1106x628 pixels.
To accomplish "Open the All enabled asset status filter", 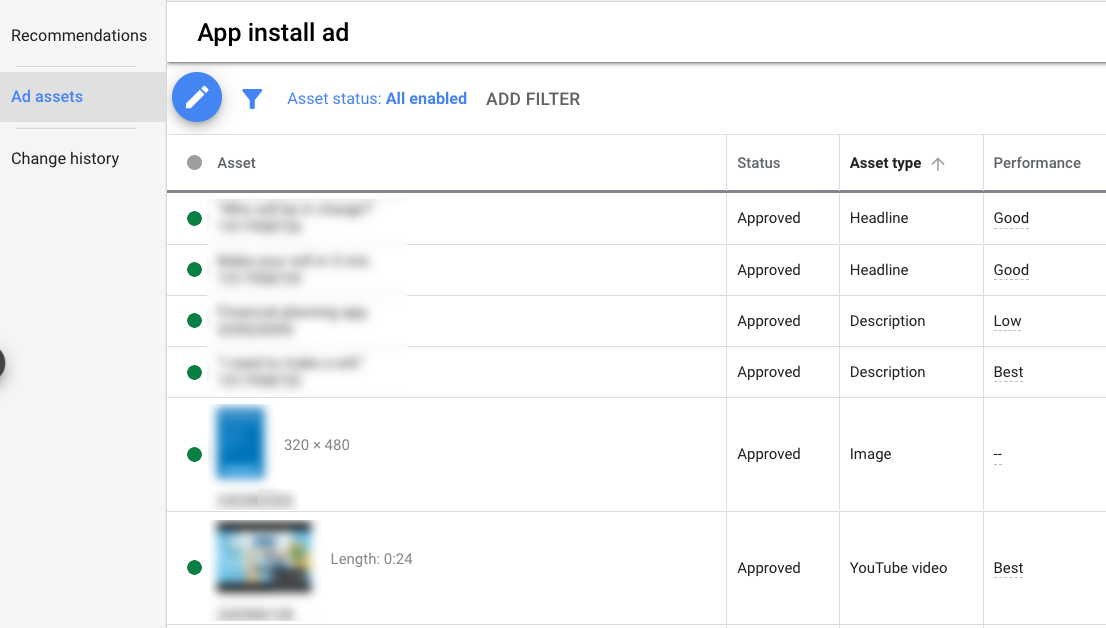I will [428, 98].
